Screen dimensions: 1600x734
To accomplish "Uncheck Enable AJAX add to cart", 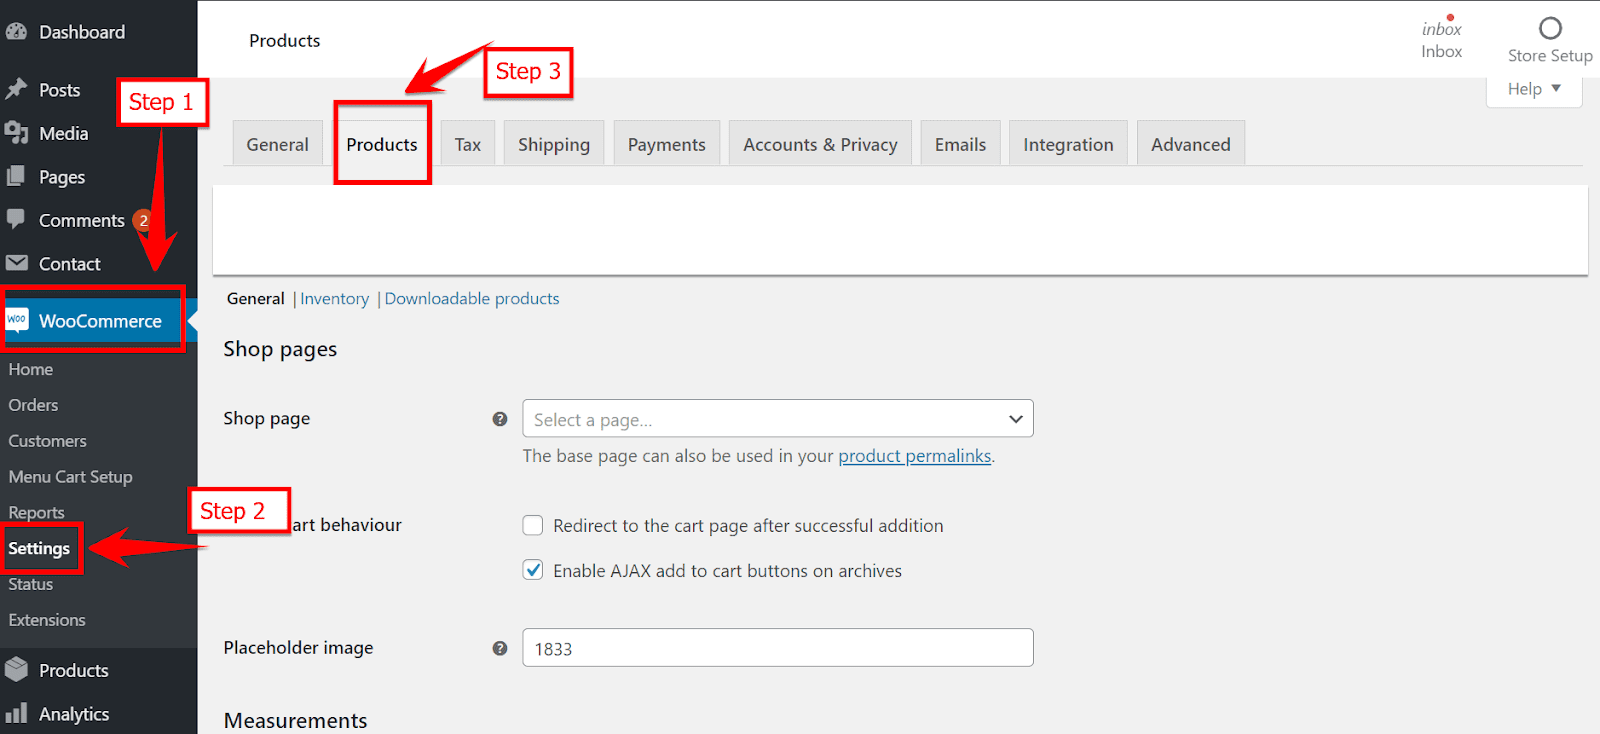I will 533,570.
